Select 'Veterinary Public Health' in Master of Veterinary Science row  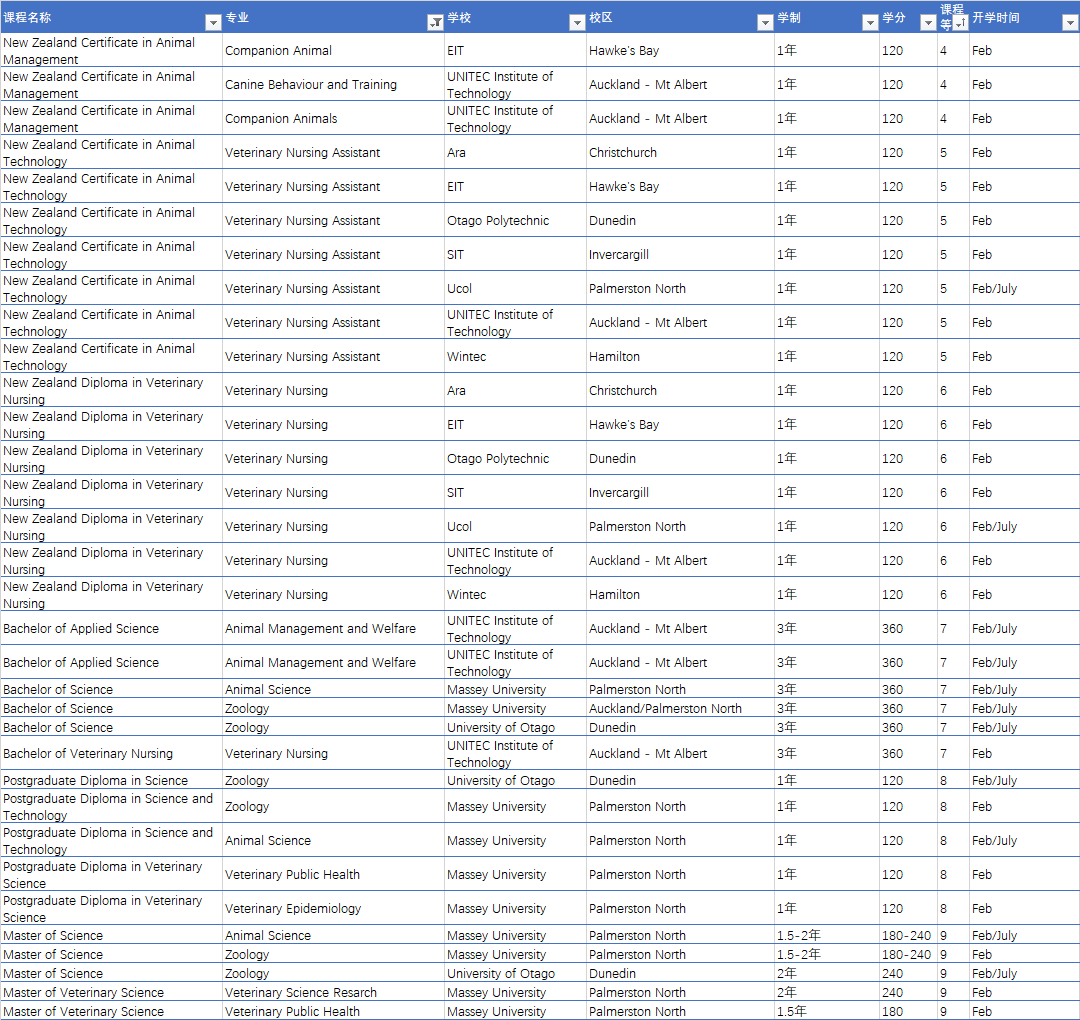coord(333,1011)
